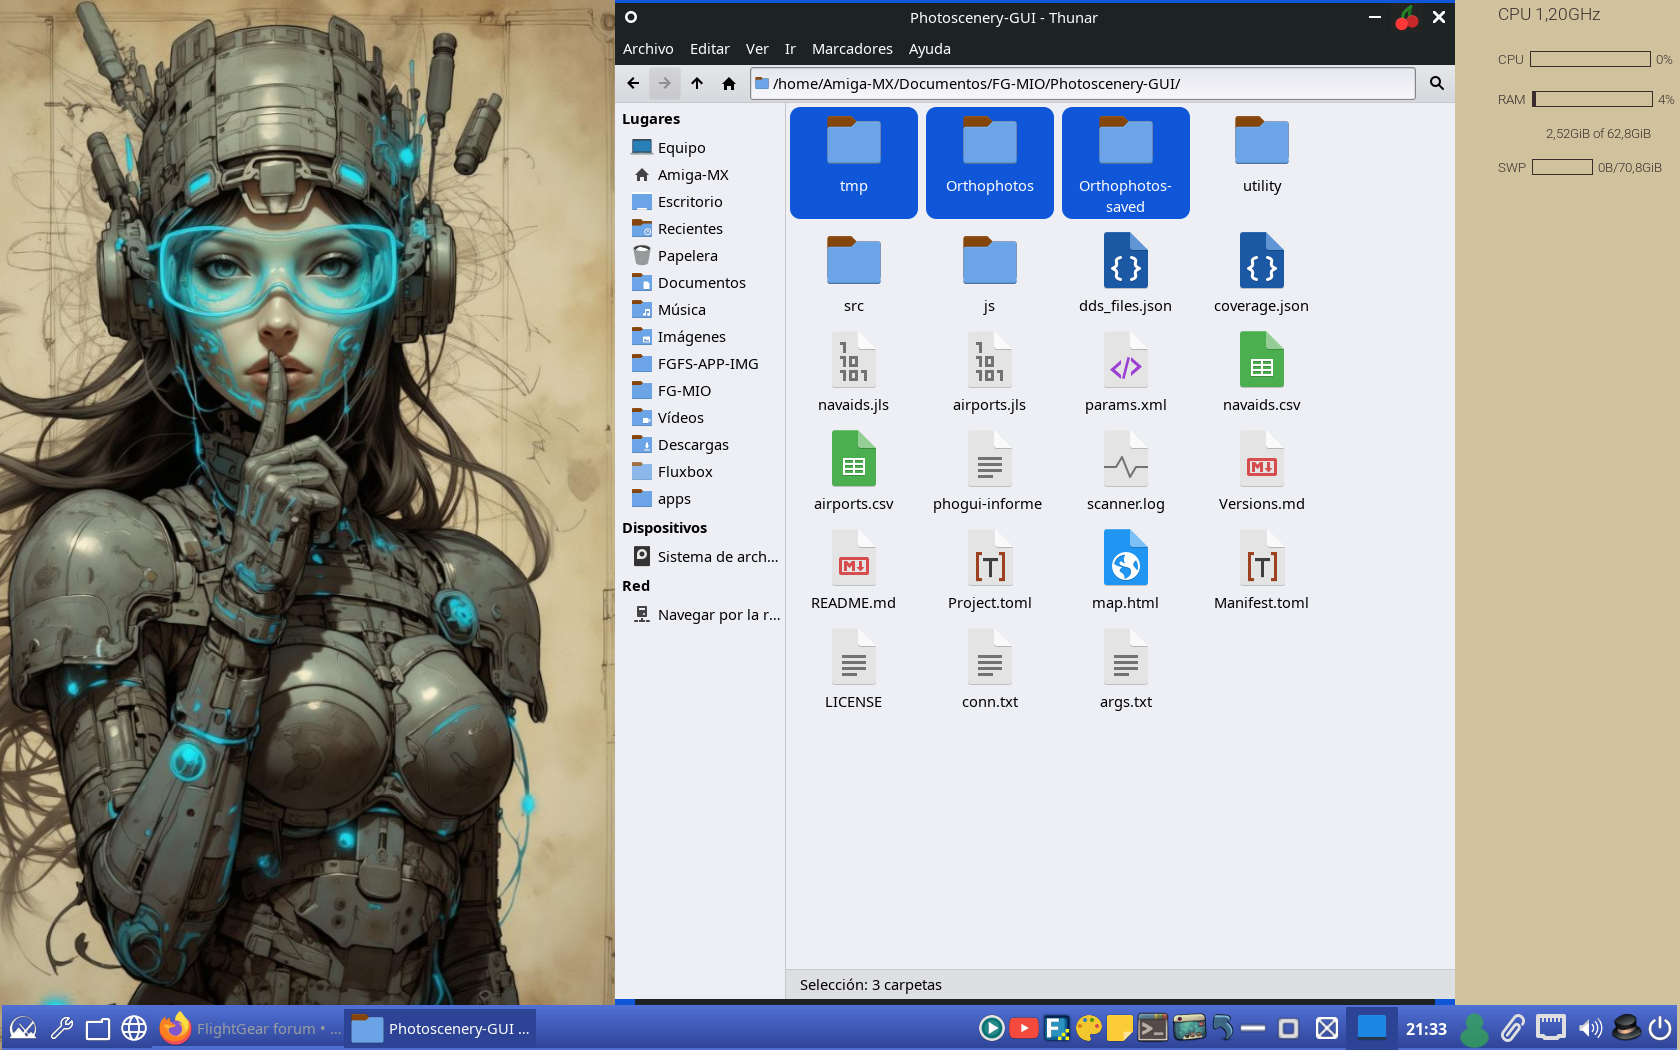Open the Ir menu
The height and width of the screenshot is (1050, 1680).
(790, 49)
